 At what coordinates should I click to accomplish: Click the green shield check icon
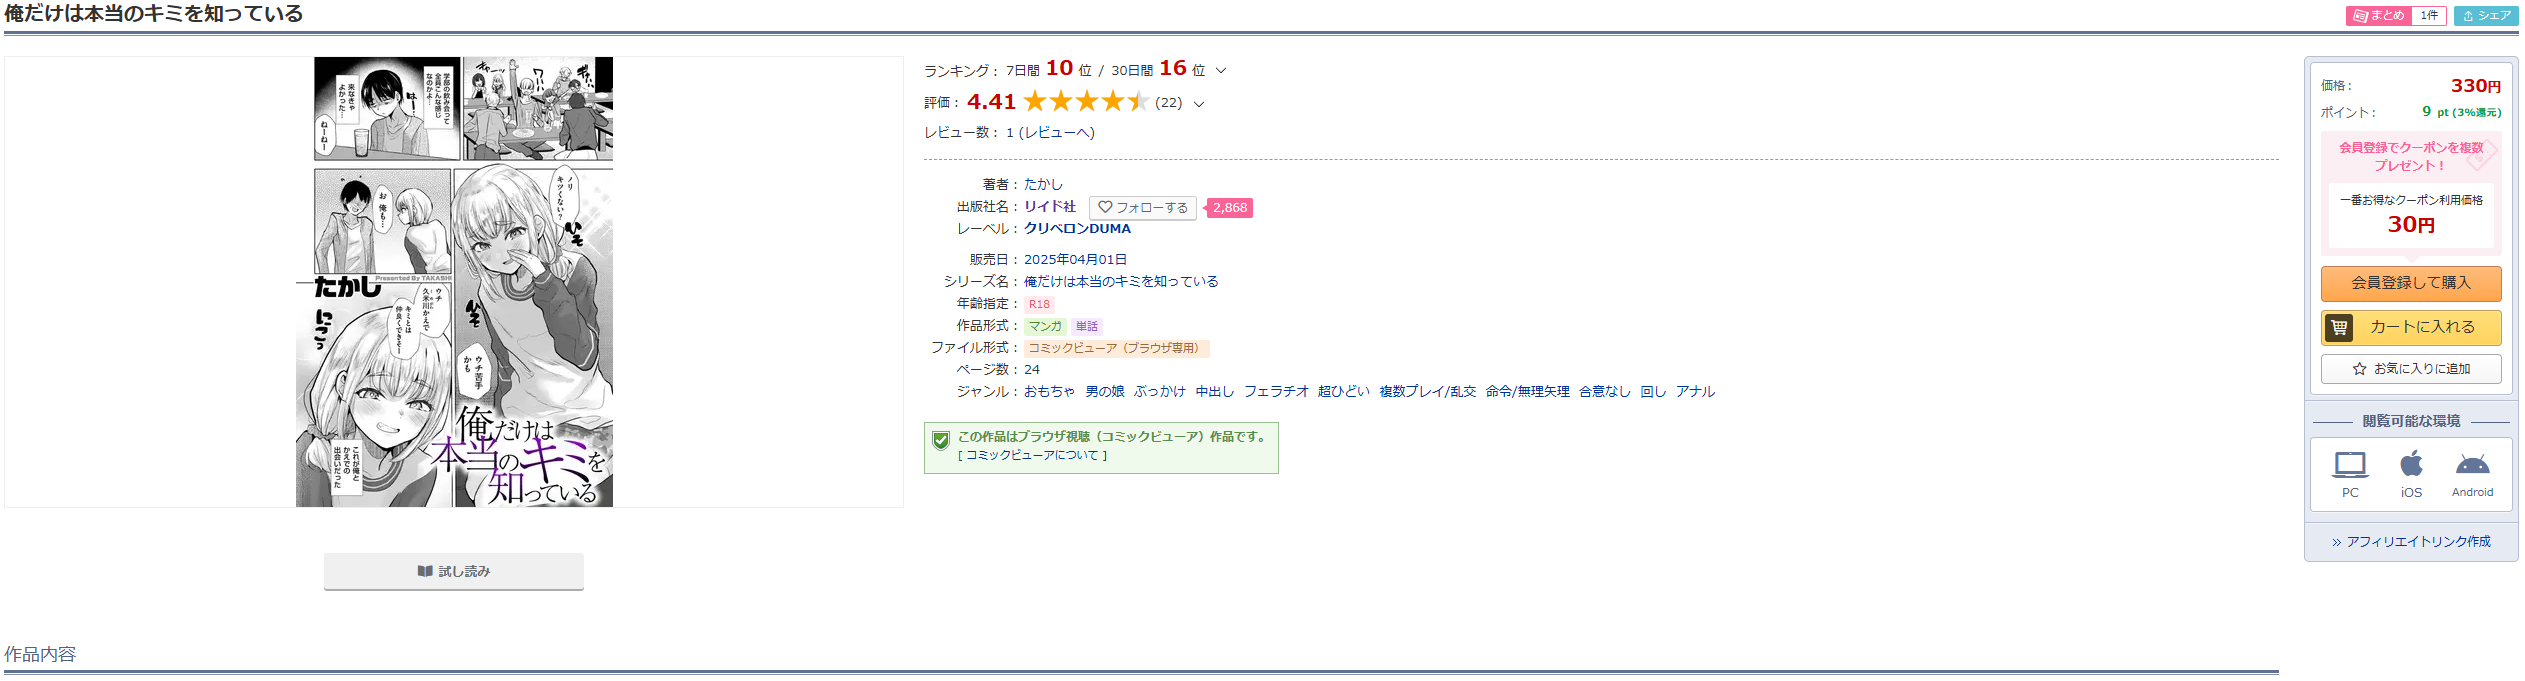940,440
